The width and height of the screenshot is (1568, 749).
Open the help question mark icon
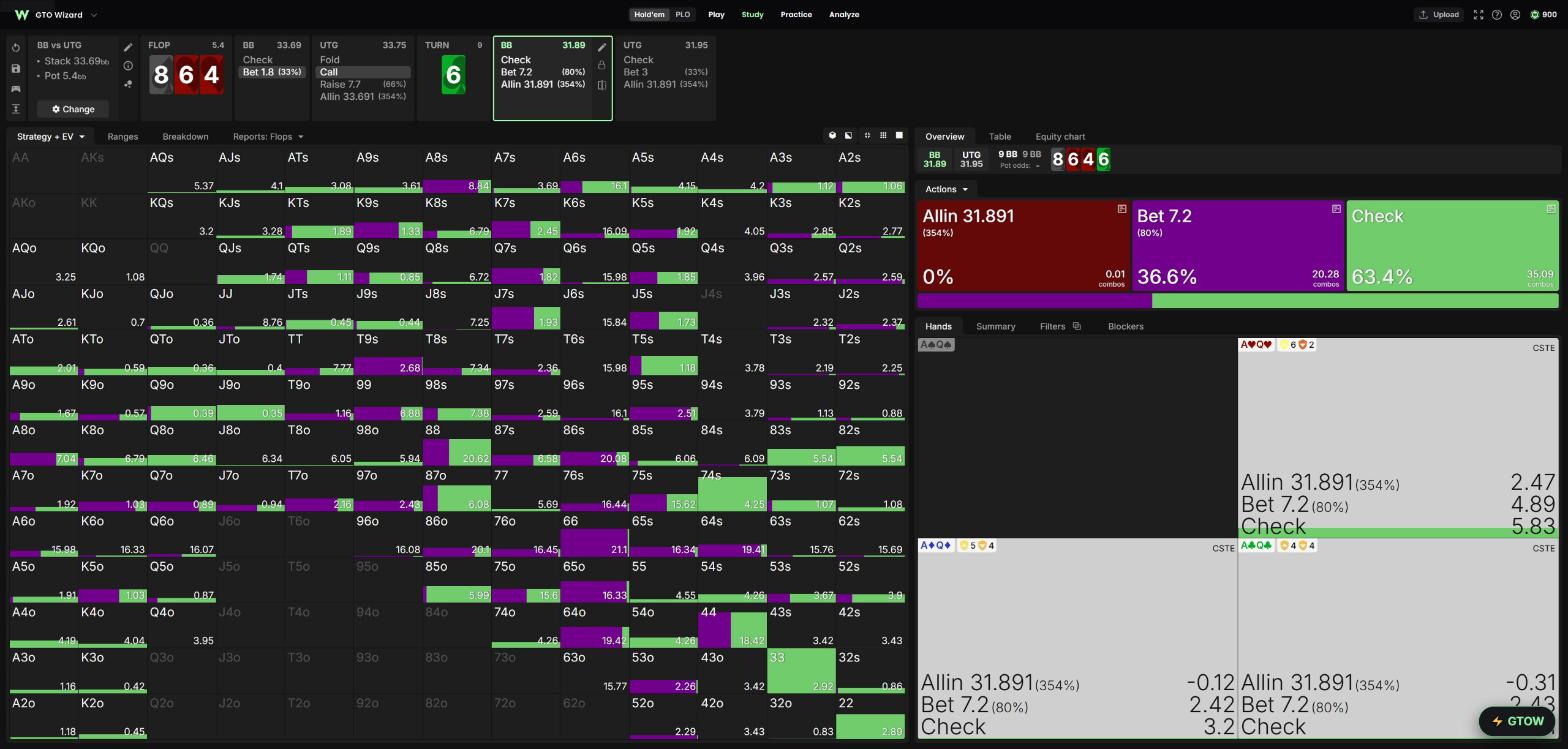[1497, 15]
